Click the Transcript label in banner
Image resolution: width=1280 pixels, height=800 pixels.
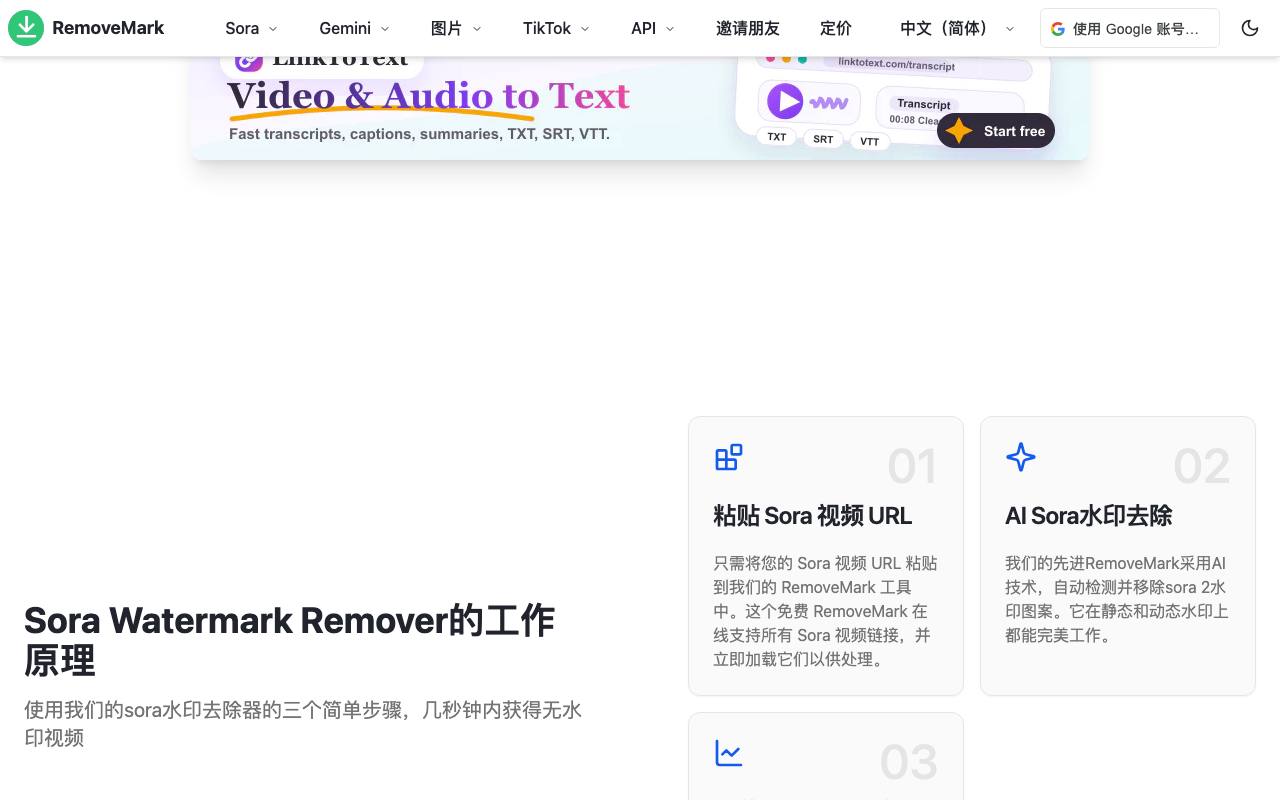[x=924, y=104]
